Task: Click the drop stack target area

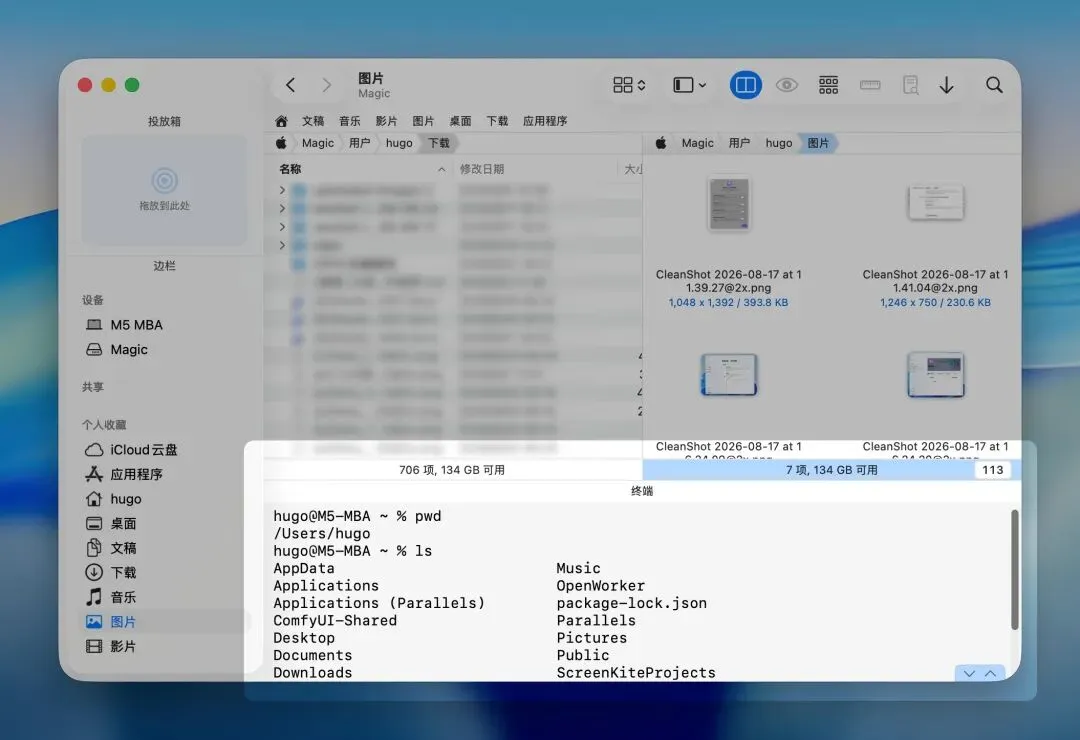Action: 164,189
